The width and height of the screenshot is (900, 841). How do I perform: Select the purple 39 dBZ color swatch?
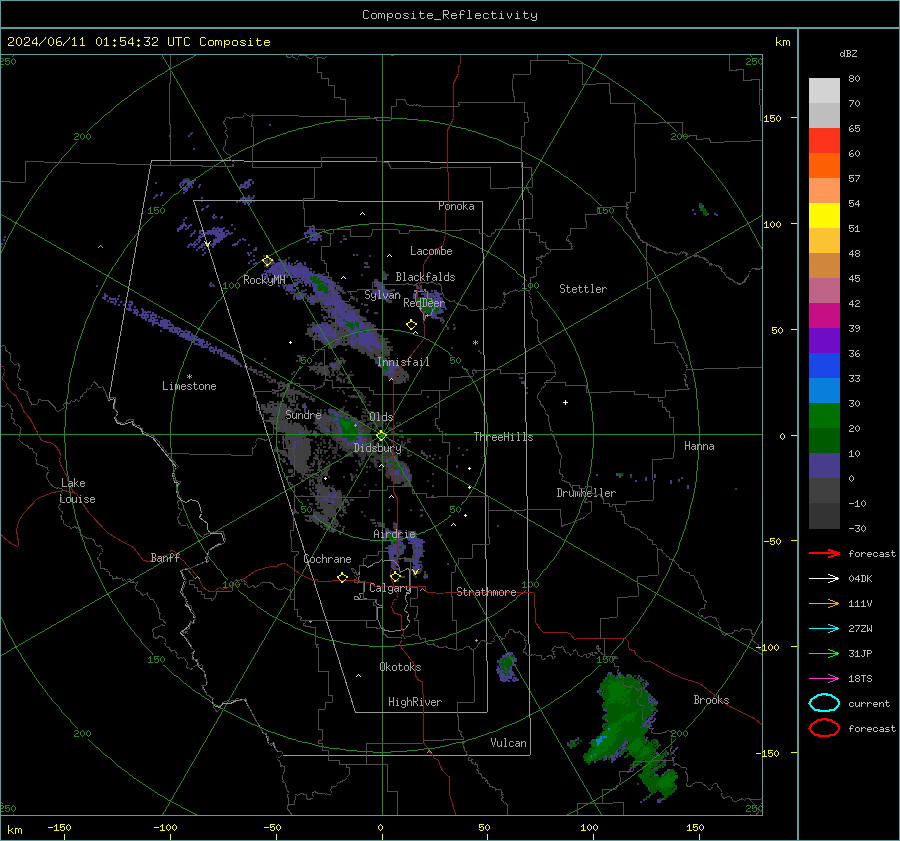tap(824, 340)
